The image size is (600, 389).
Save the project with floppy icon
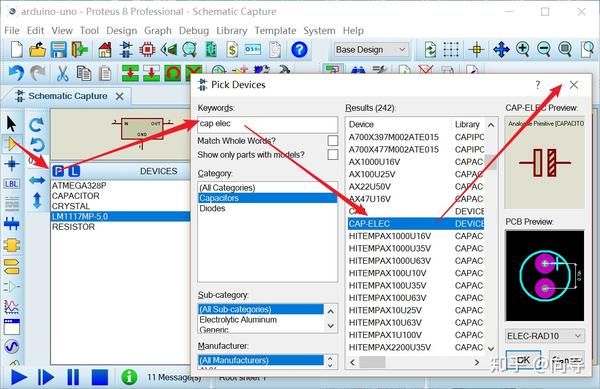pyautogui.click(x=58, y=50)
